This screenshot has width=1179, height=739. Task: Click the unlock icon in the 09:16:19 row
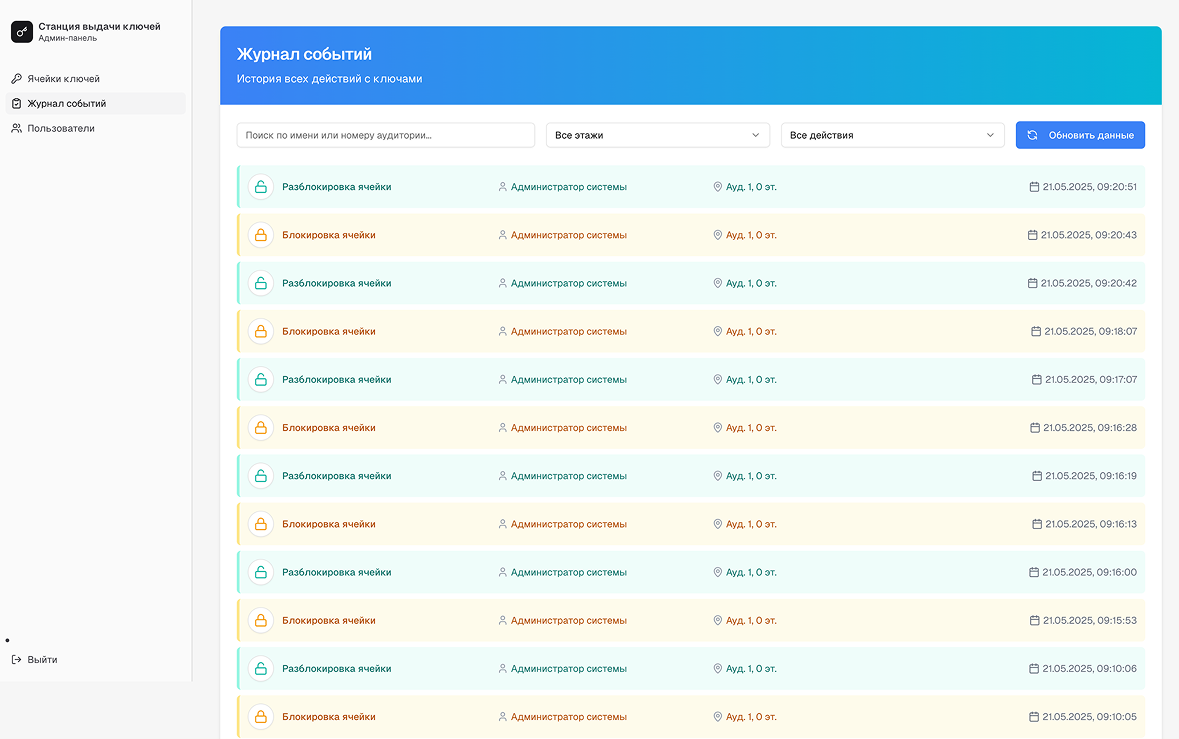pyautogui.click(x=261, y=476)
